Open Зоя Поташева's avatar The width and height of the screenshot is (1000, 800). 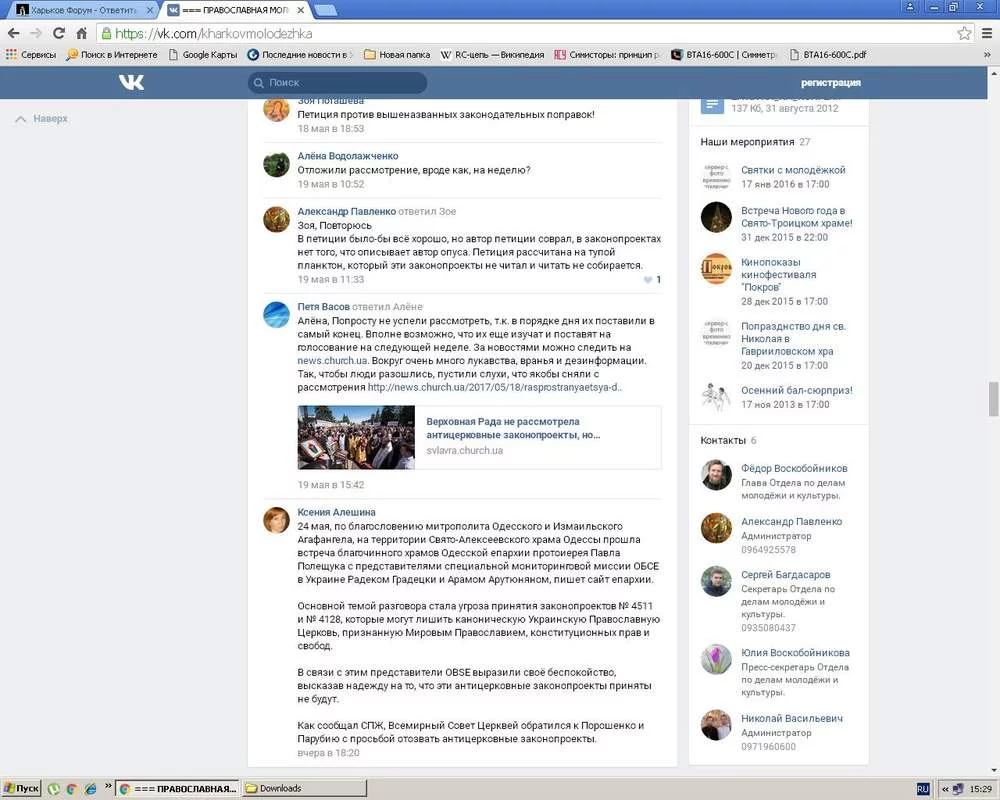[x=276, y=110]
